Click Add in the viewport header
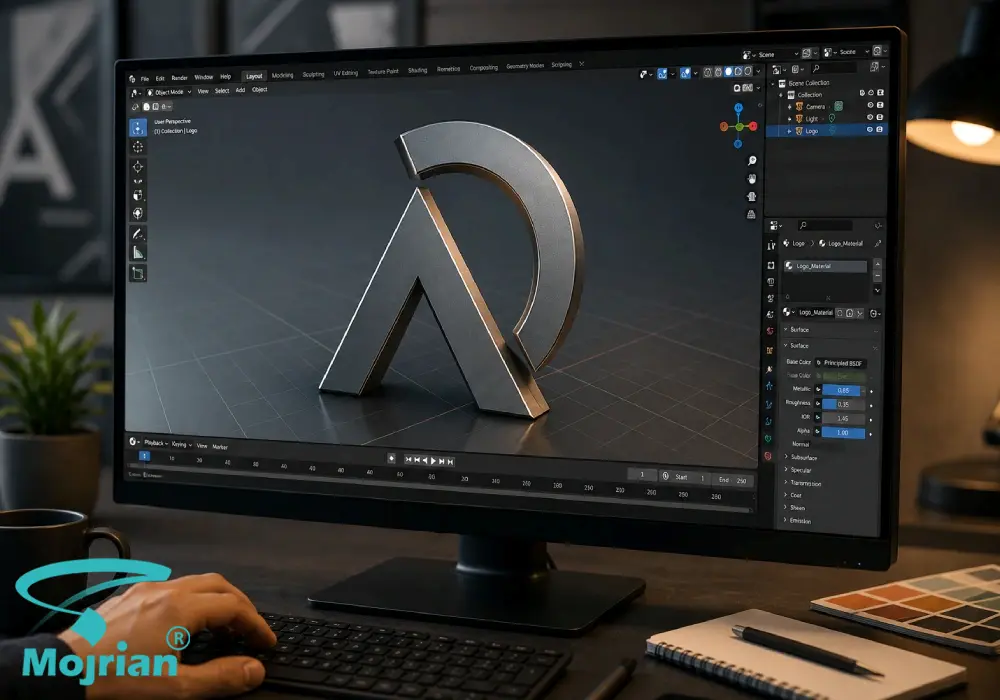 coord(240,90)
